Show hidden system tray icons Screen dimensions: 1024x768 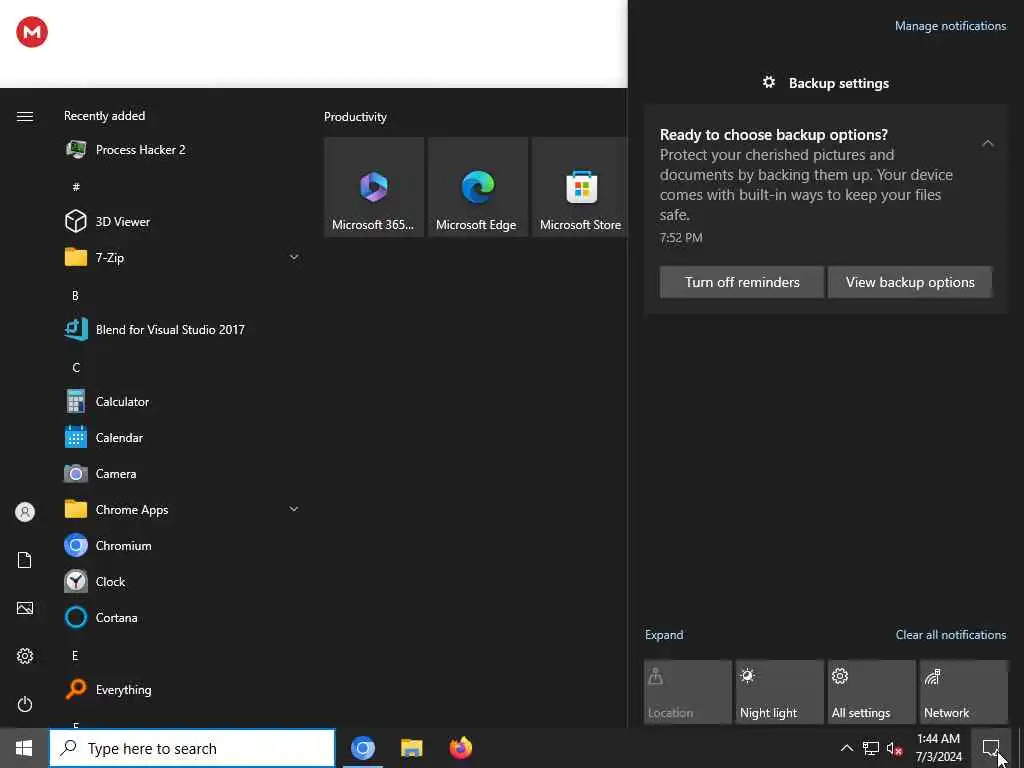pos(846,748)
